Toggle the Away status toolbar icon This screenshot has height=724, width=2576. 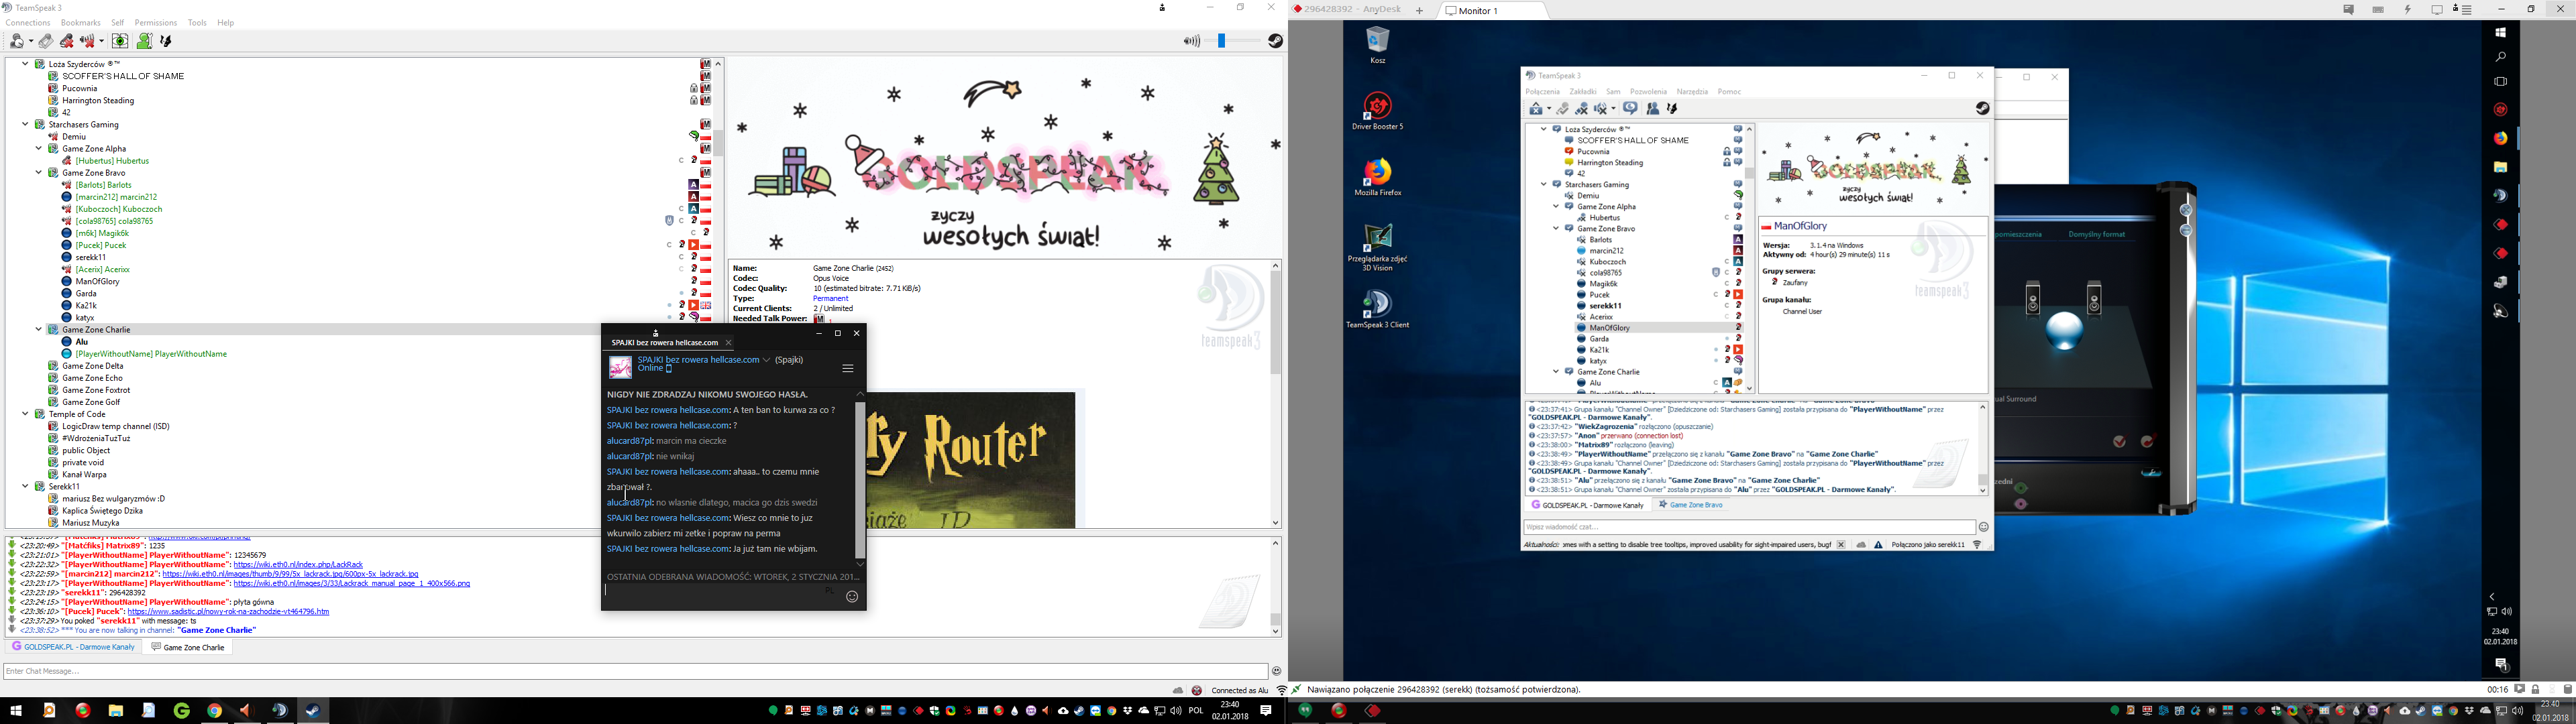(17, 41)
